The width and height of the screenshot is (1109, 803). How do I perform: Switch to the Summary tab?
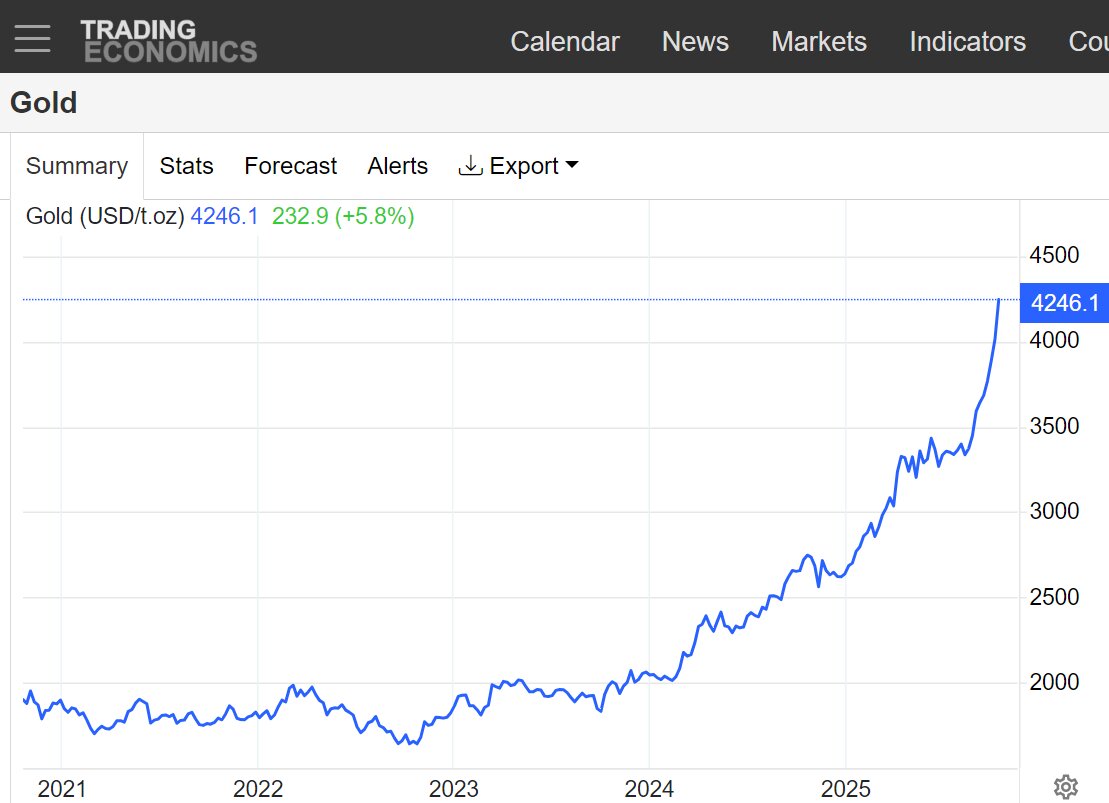pos(77,166)
